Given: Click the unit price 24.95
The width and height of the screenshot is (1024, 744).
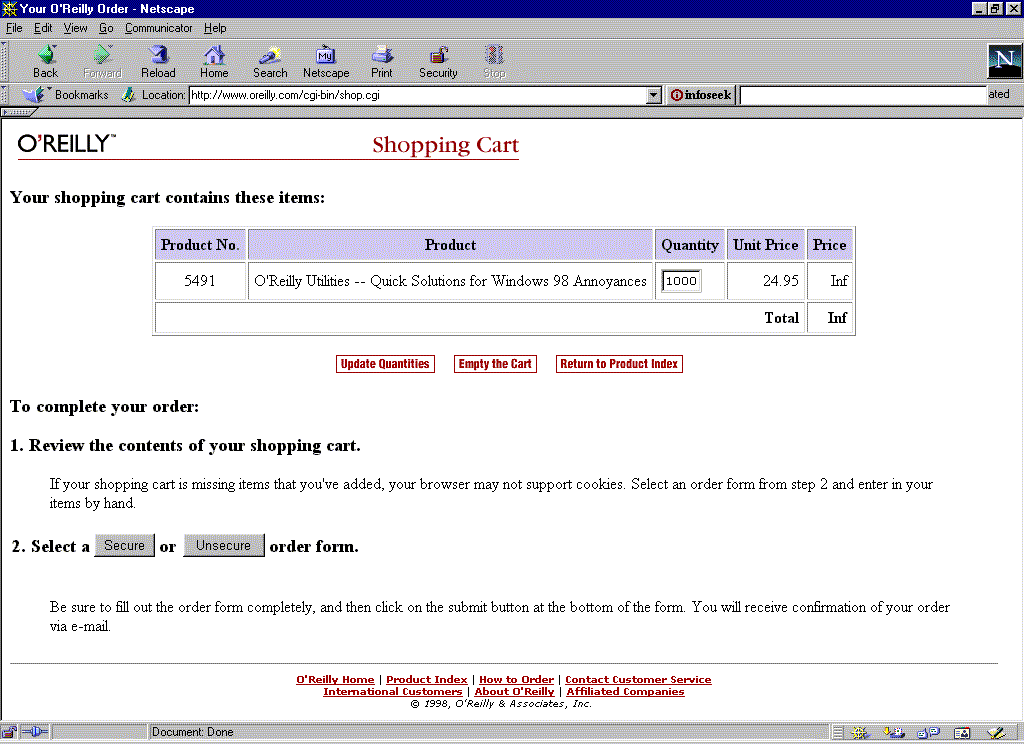Looking at the screenshot, I should [780, 281].
